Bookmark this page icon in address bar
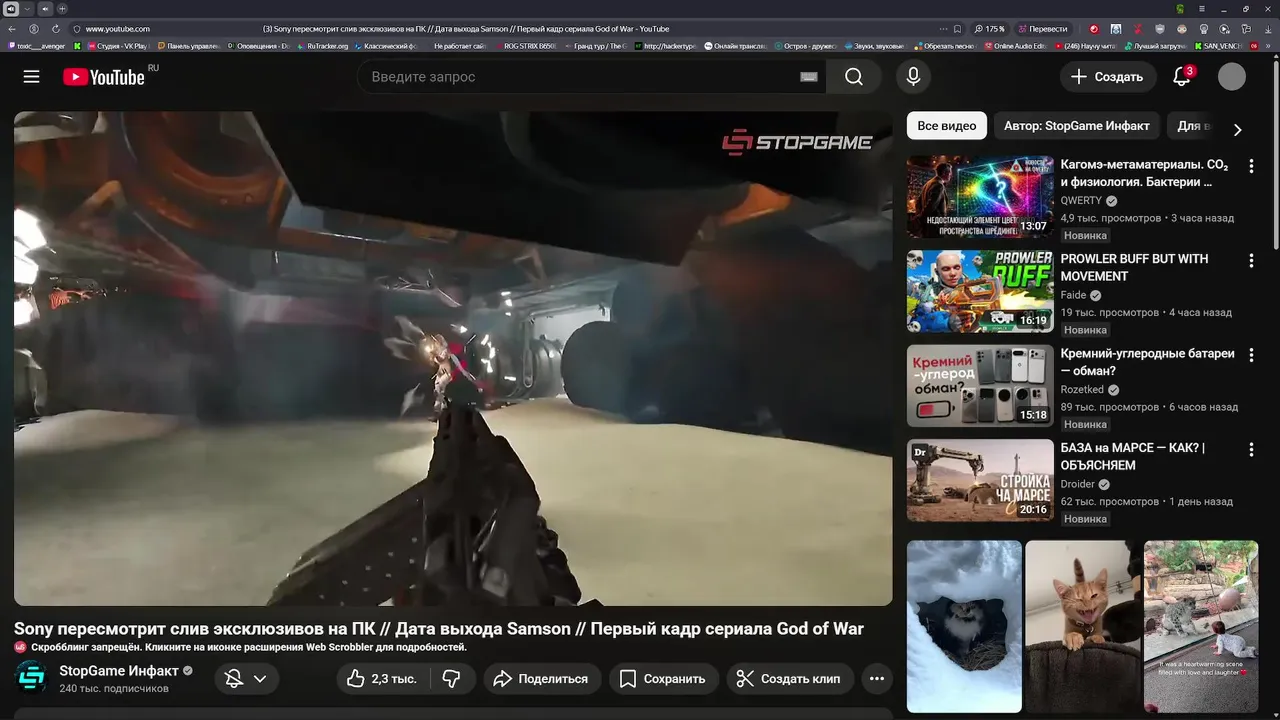The height and width of the screenshot is (720, 1280). [x=958, y=29]
